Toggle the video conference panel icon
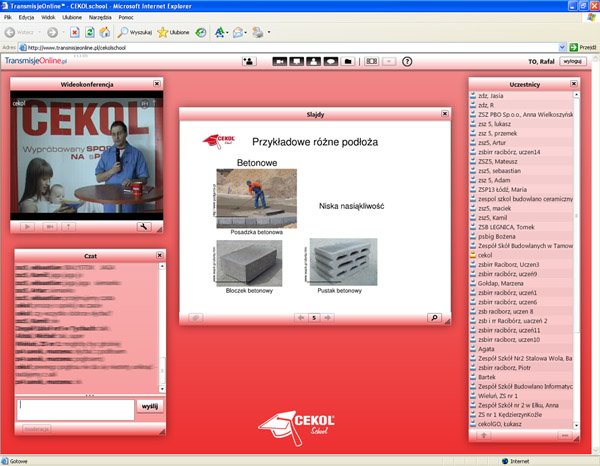 click(x=280, y=61)
